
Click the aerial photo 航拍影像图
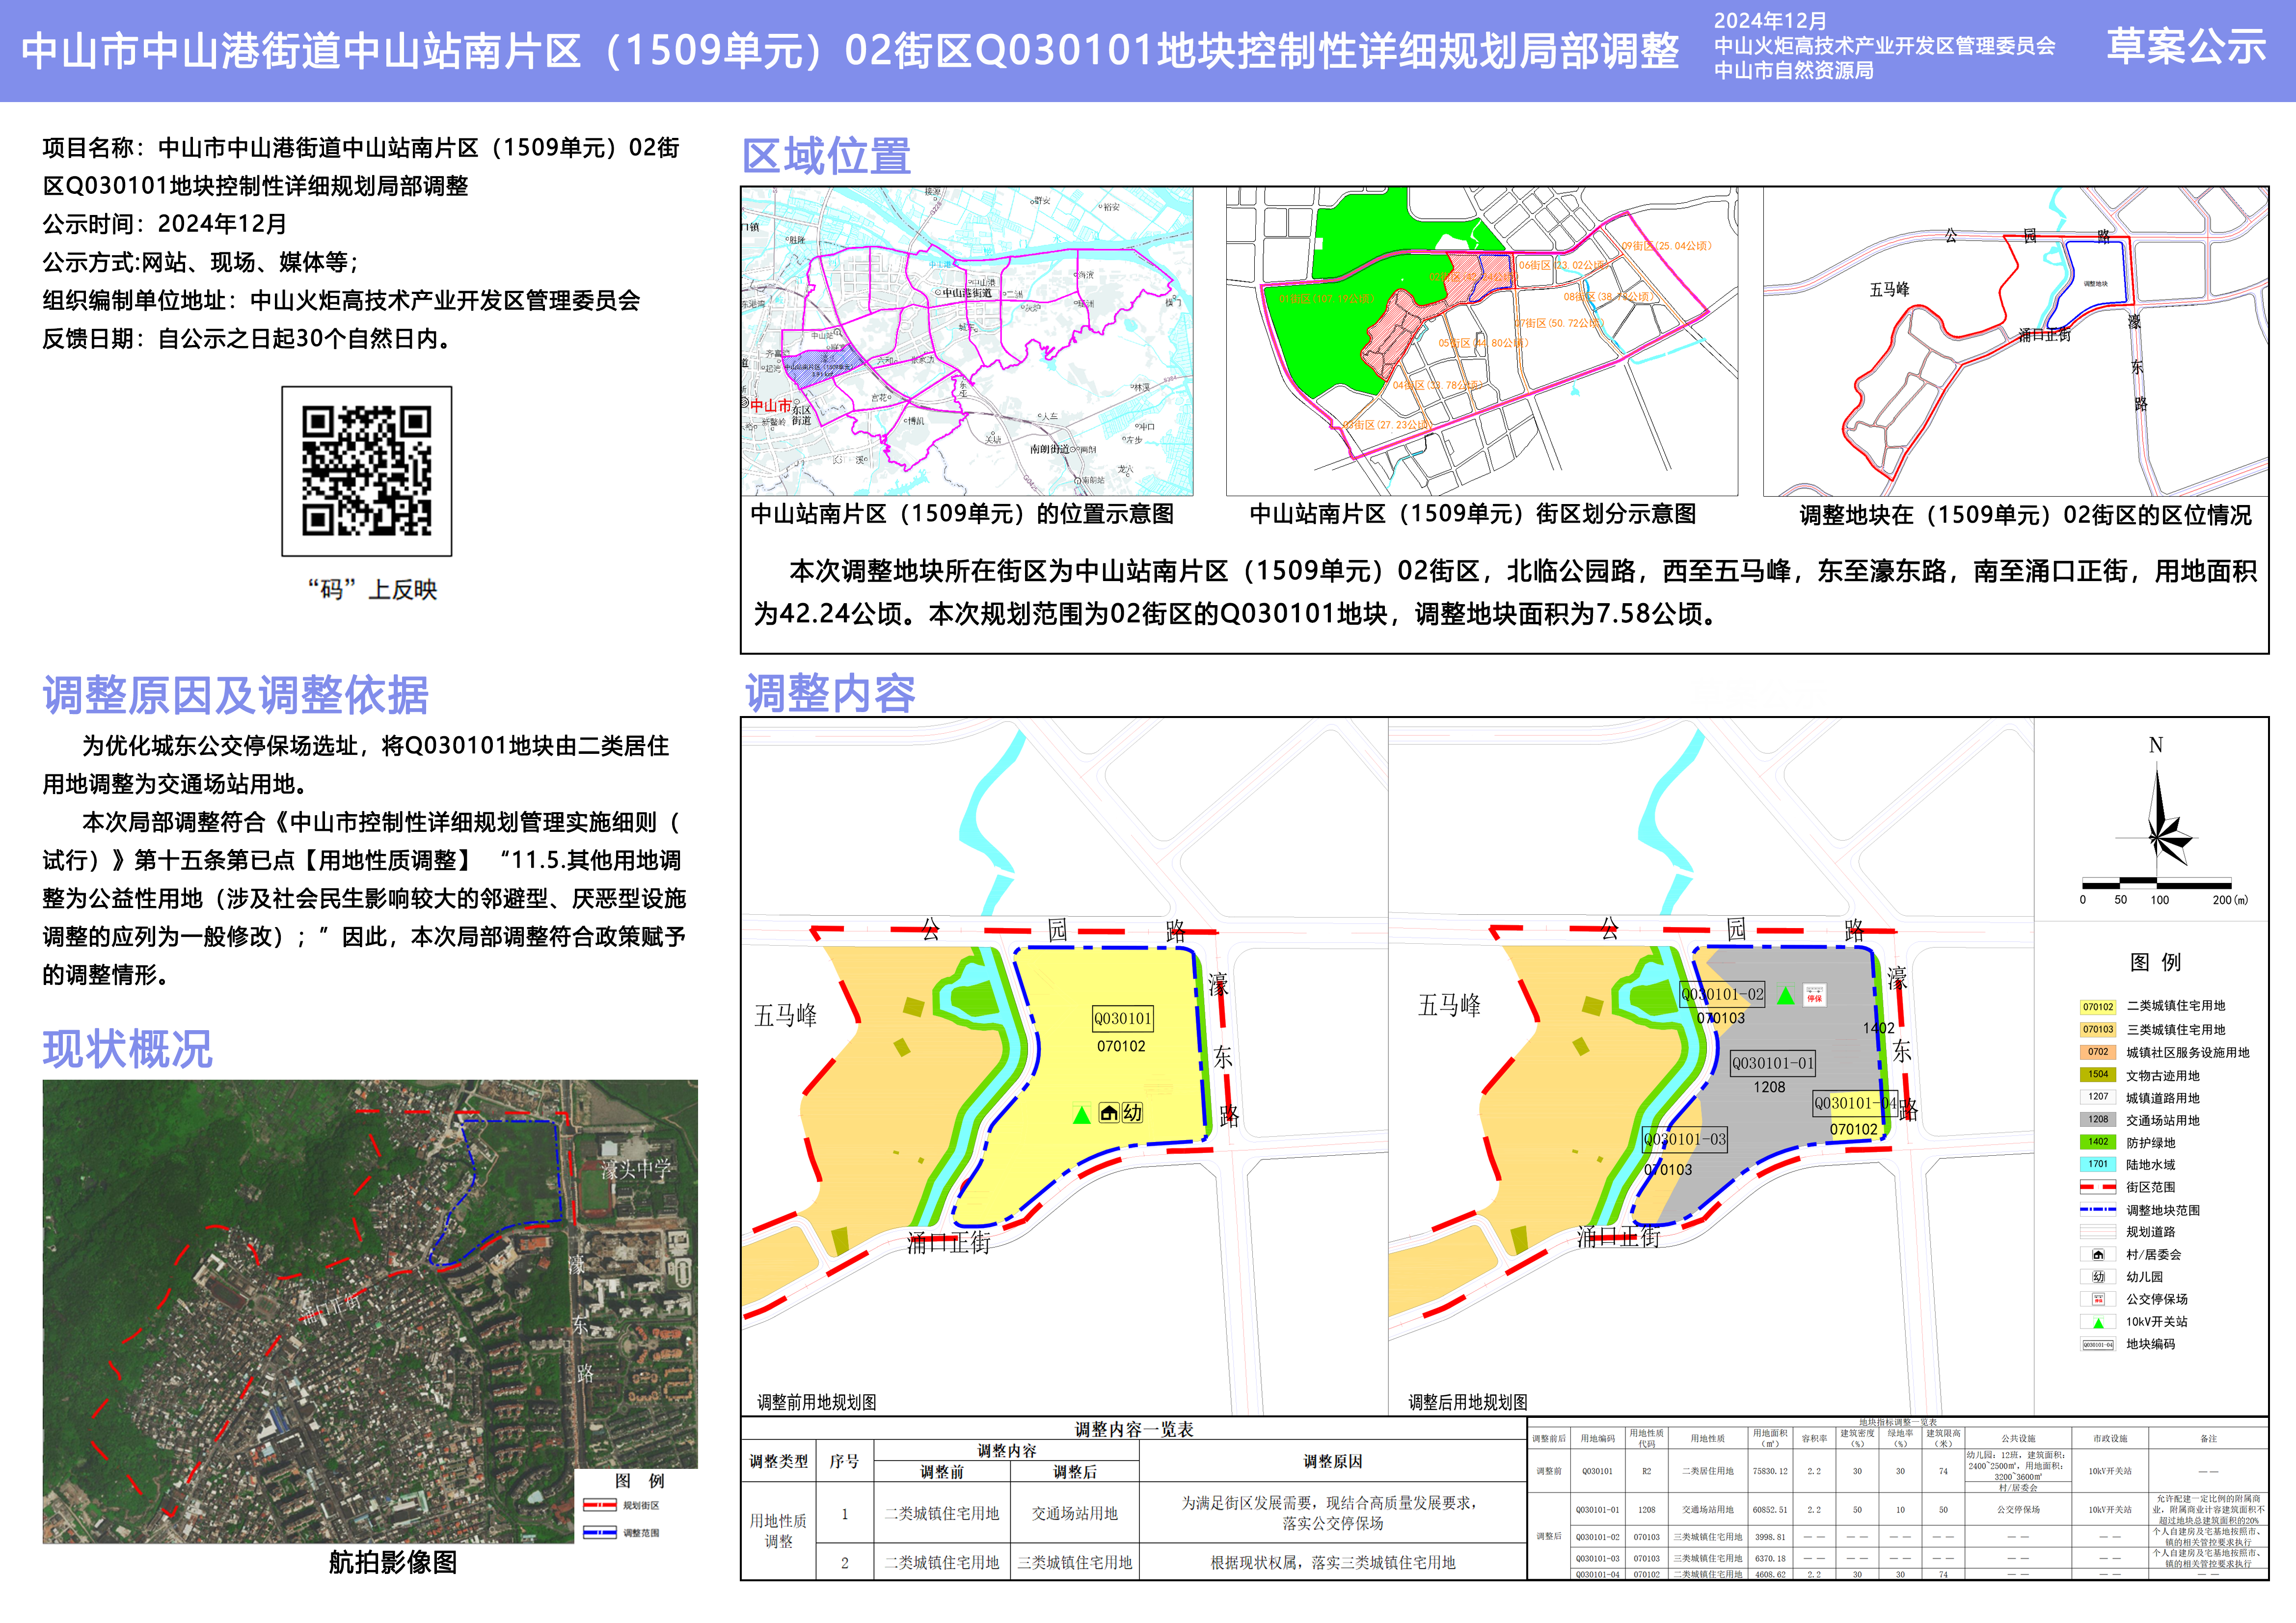coord(370,1310)
